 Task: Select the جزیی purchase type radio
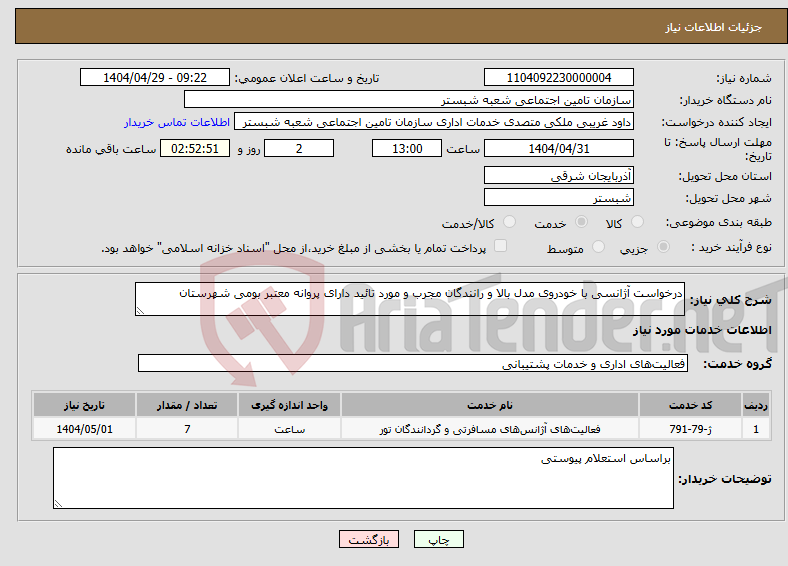click(663, 247)
